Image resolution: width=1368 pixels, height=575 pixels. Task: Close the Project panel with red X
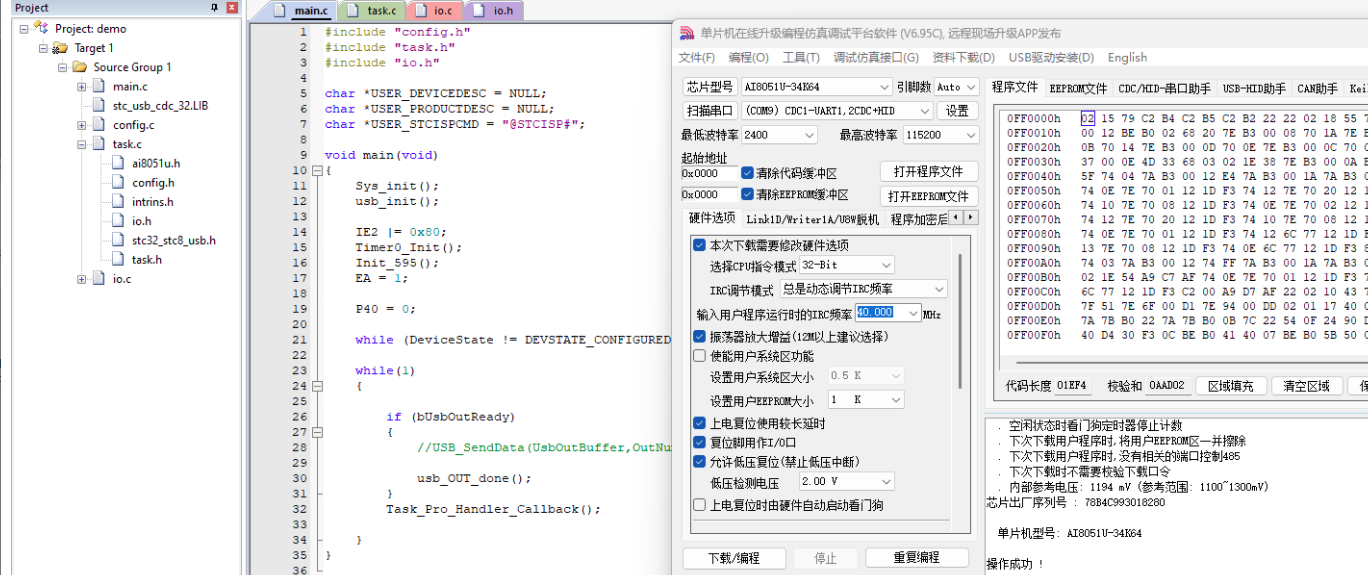pos(232,8)
